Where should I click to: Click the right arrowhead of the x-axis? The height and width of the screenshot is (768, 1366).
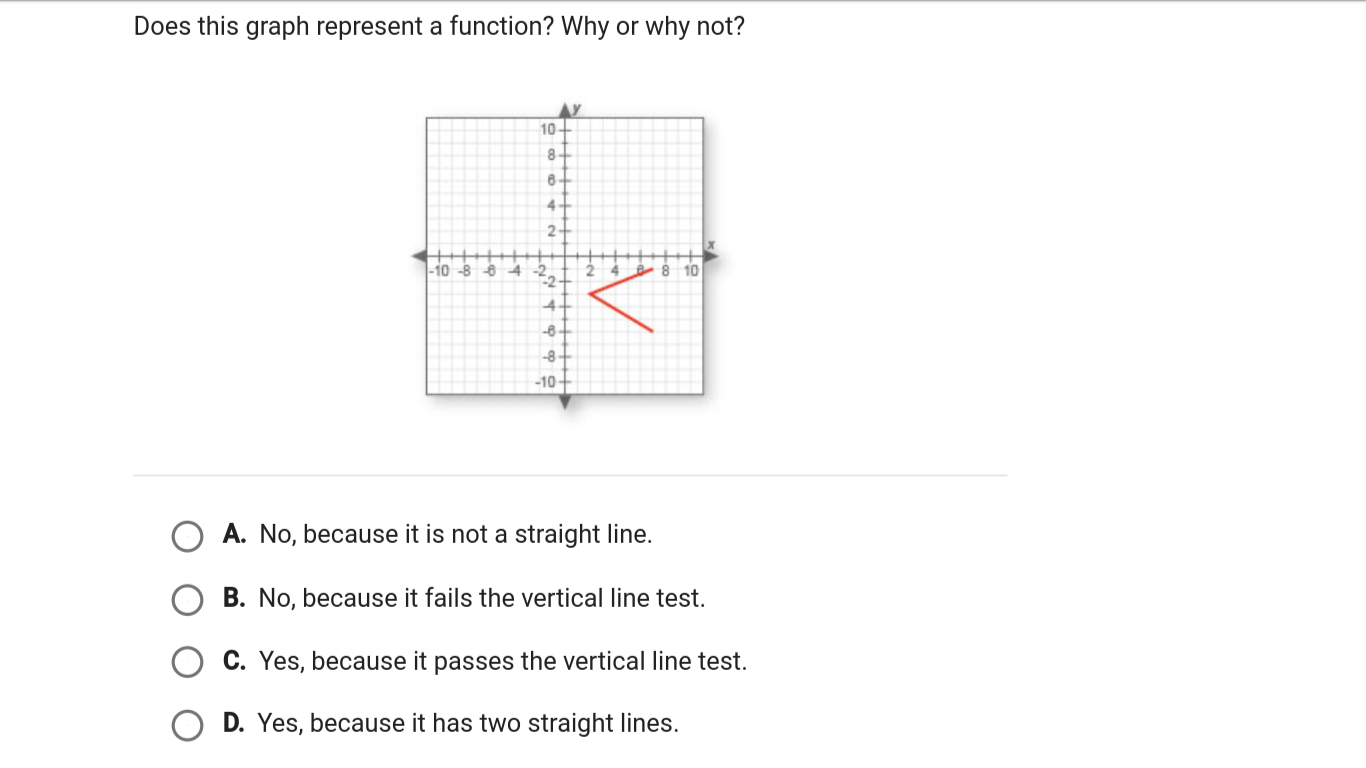coord(711,256)
